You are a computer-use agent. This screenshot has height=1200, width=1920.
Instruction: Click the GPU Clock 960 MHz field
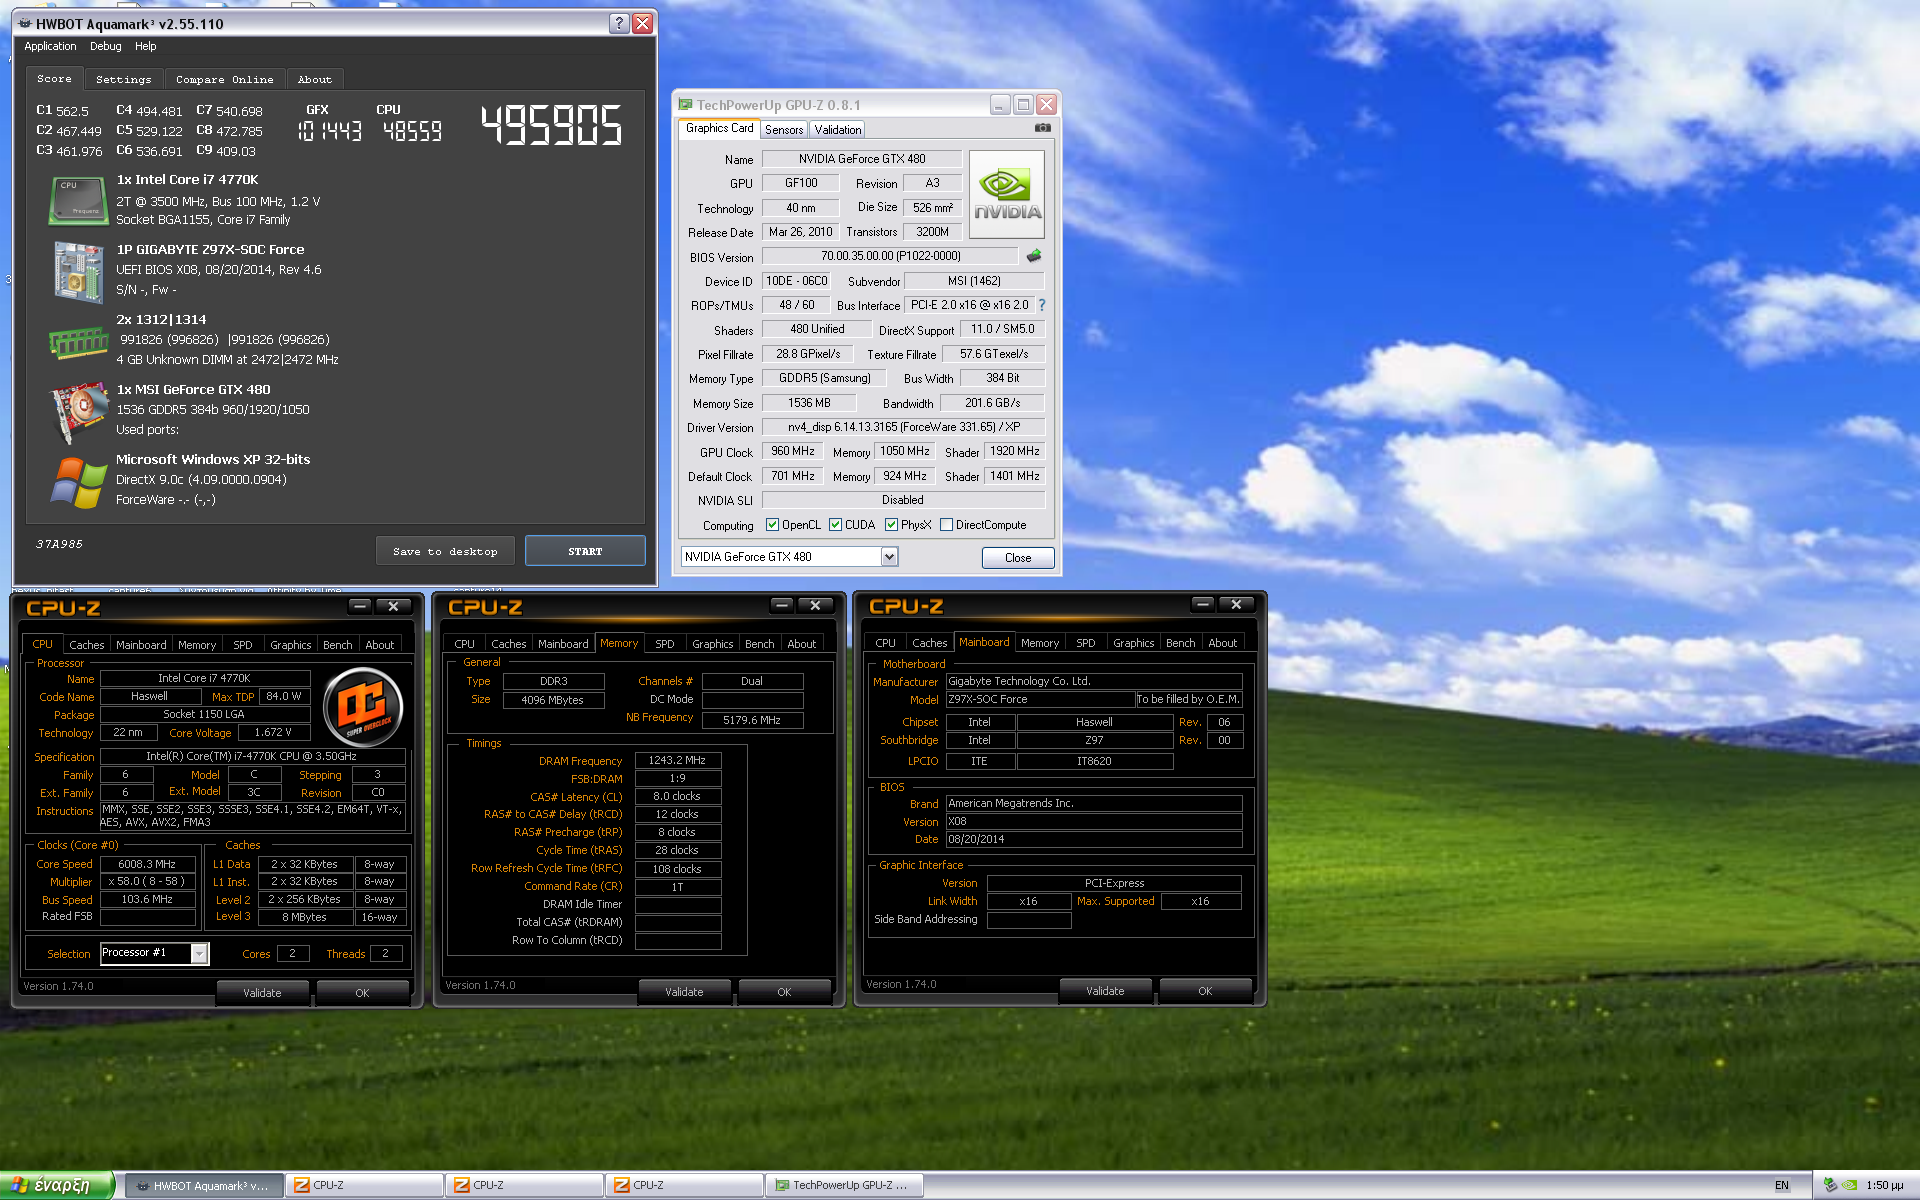point(792,452)
